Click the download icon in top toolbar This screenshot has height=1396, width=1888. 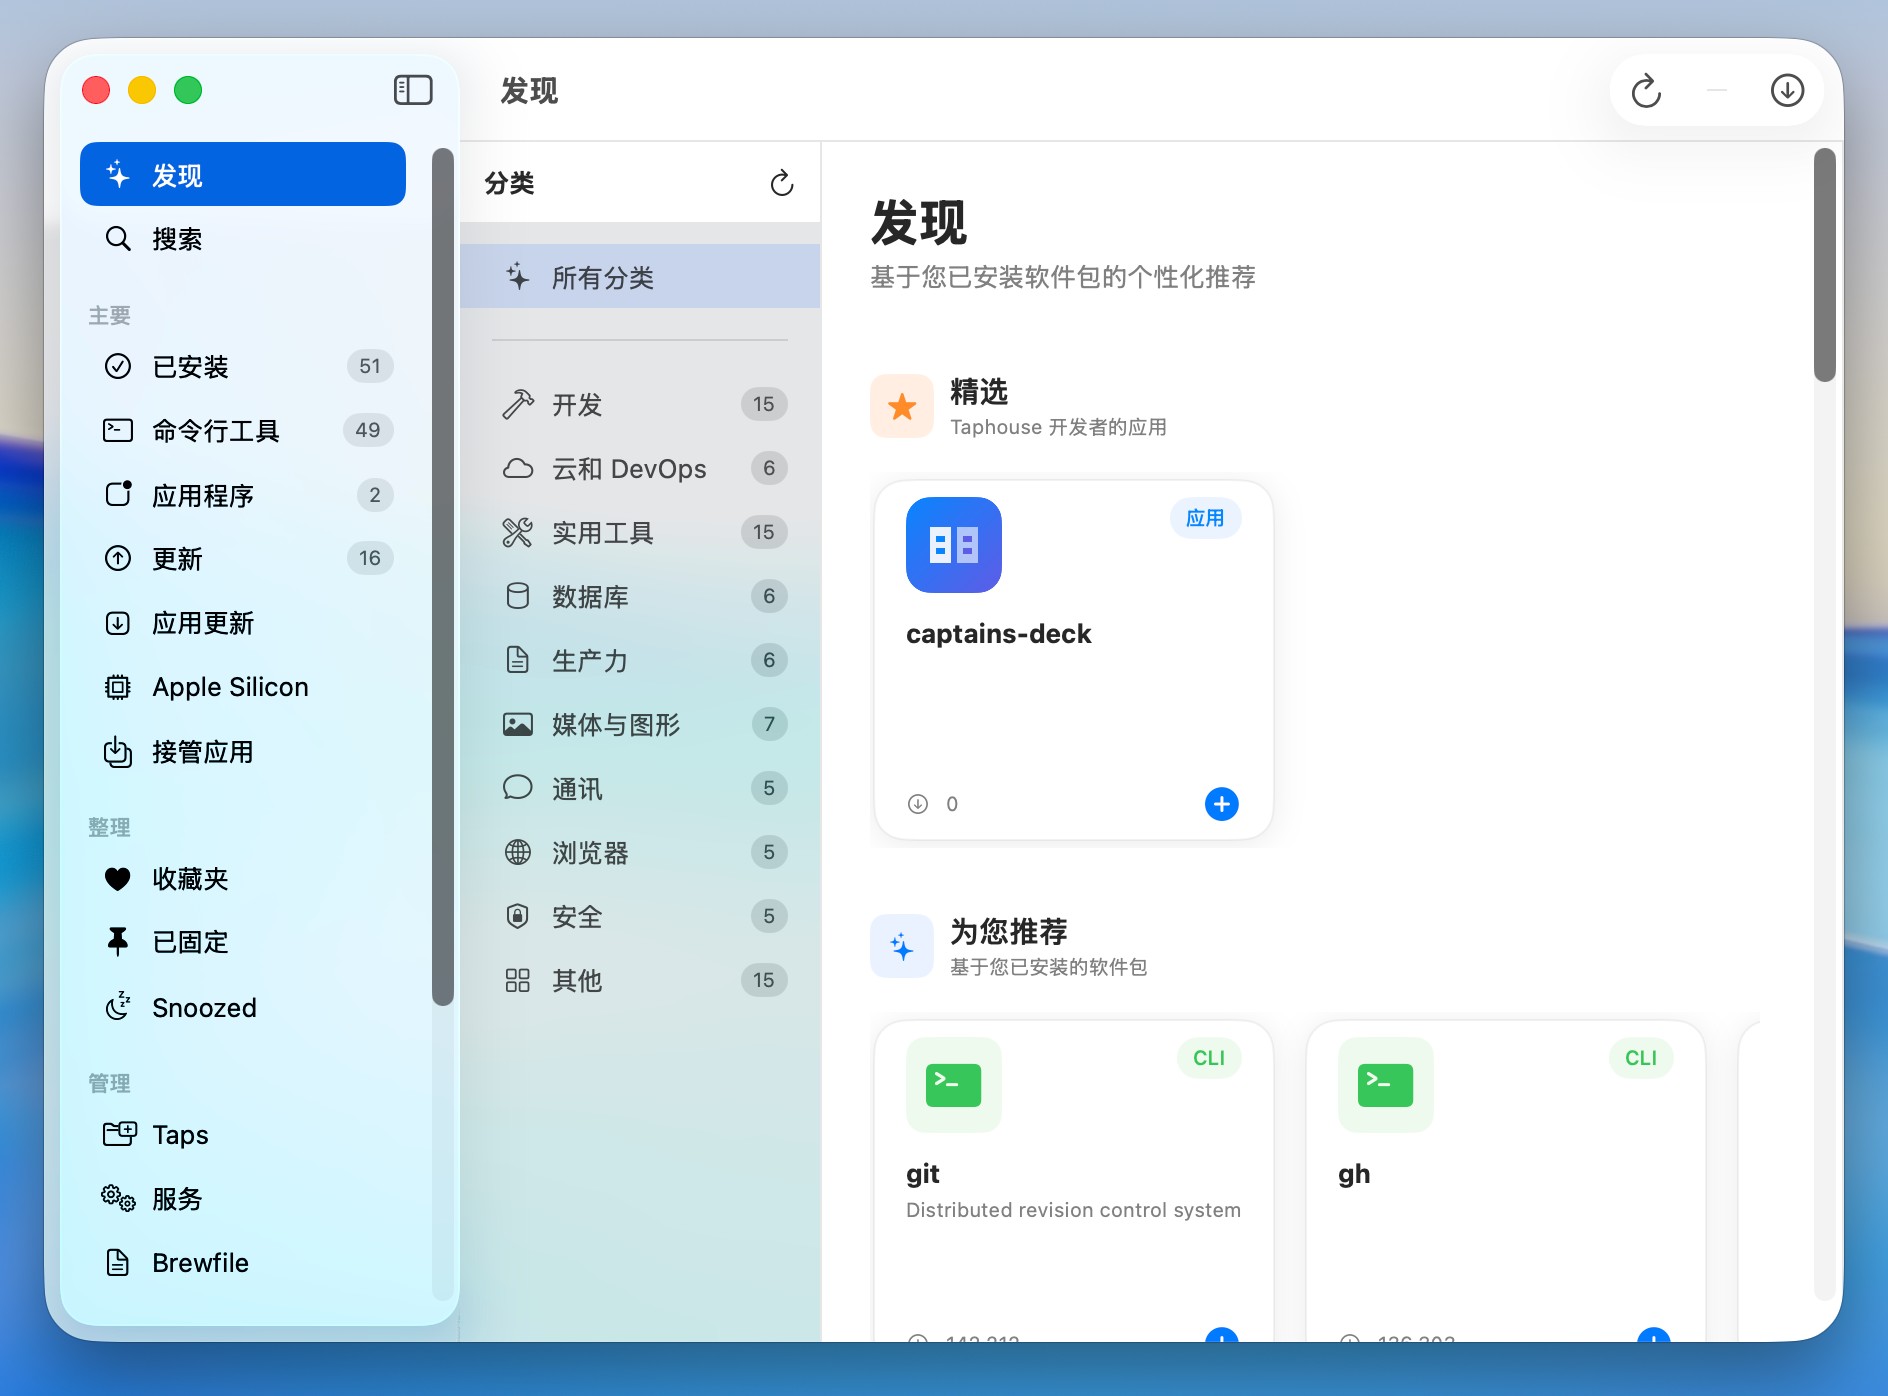click(1787, 91)
